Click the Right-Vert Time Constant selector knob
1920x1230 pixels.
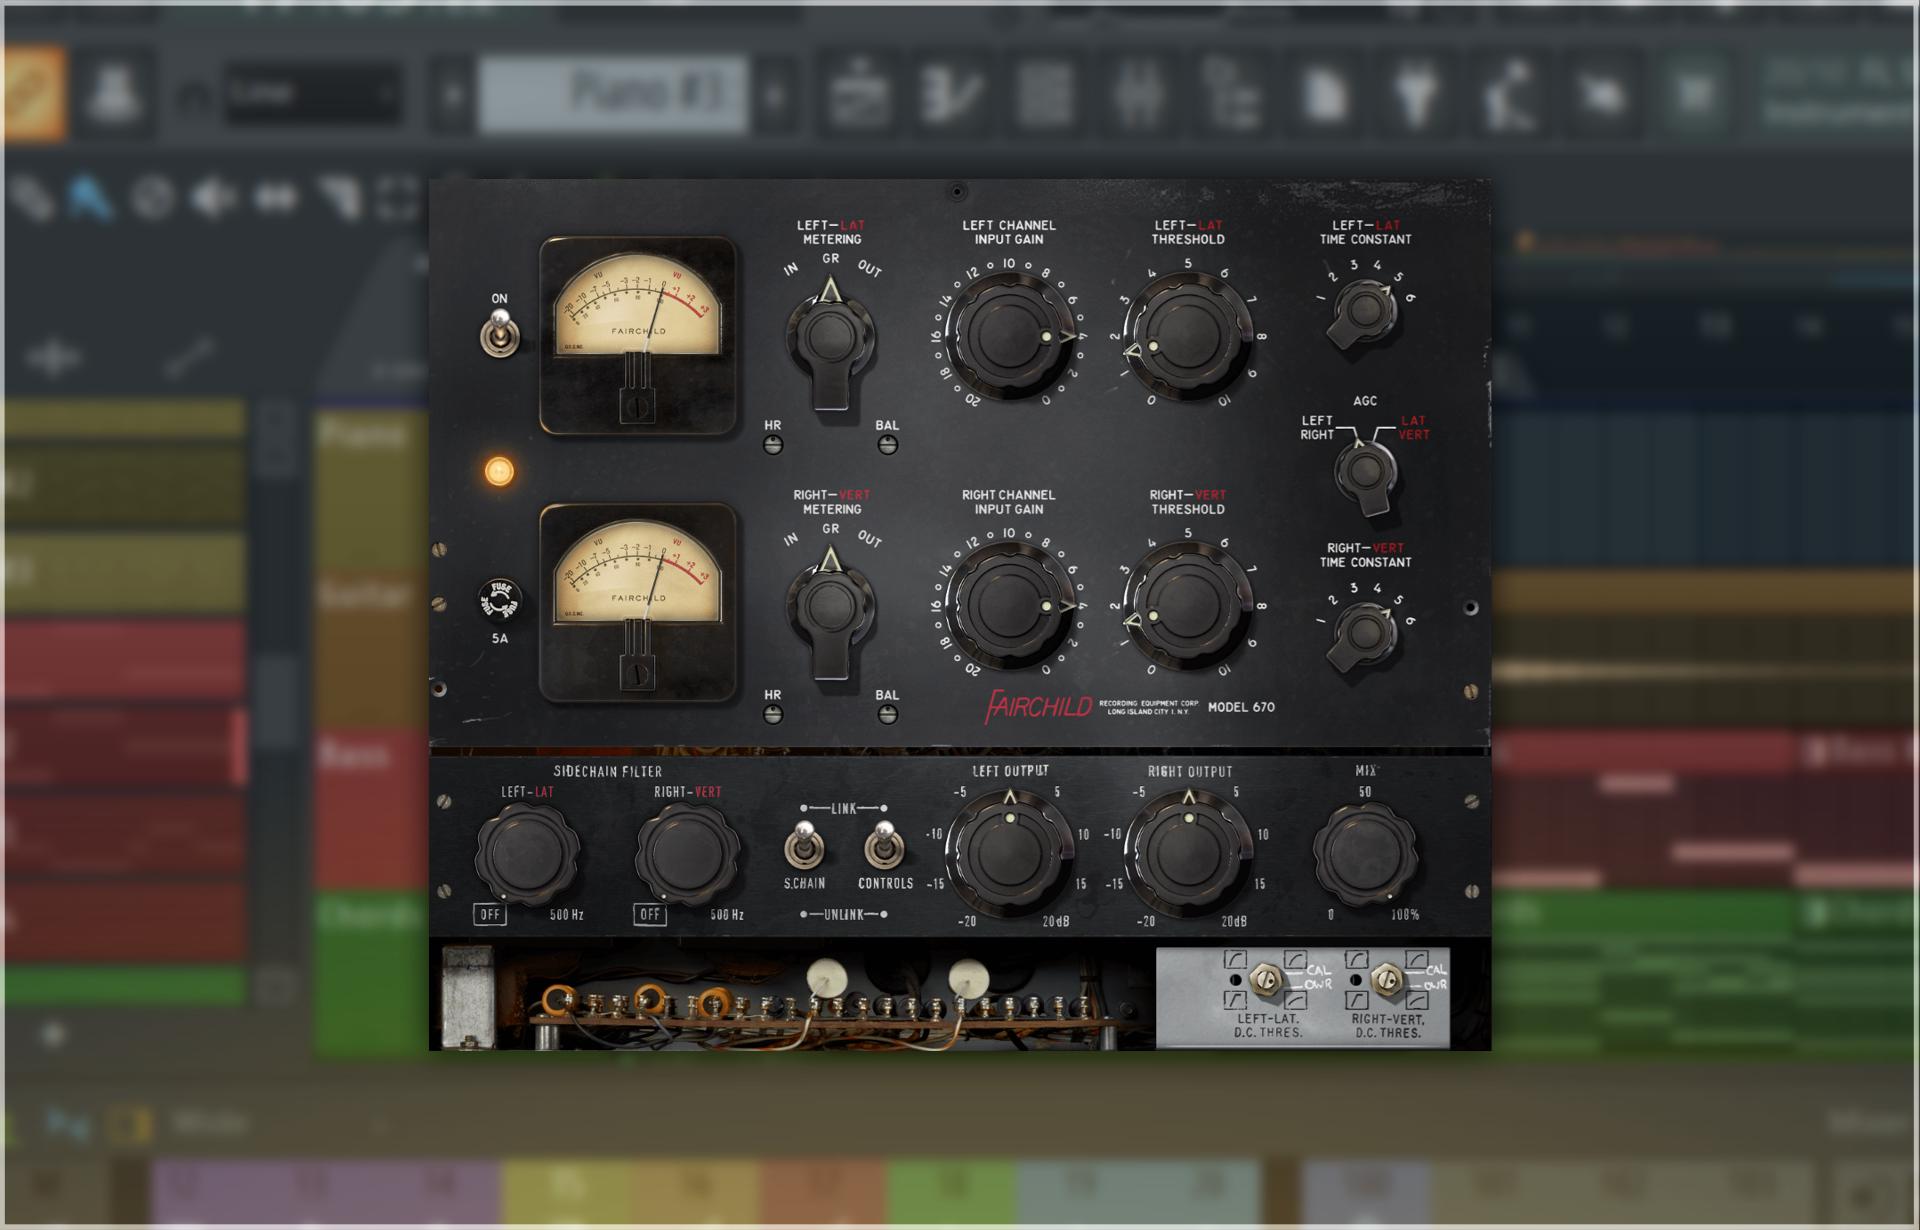tap(1364, 635)
